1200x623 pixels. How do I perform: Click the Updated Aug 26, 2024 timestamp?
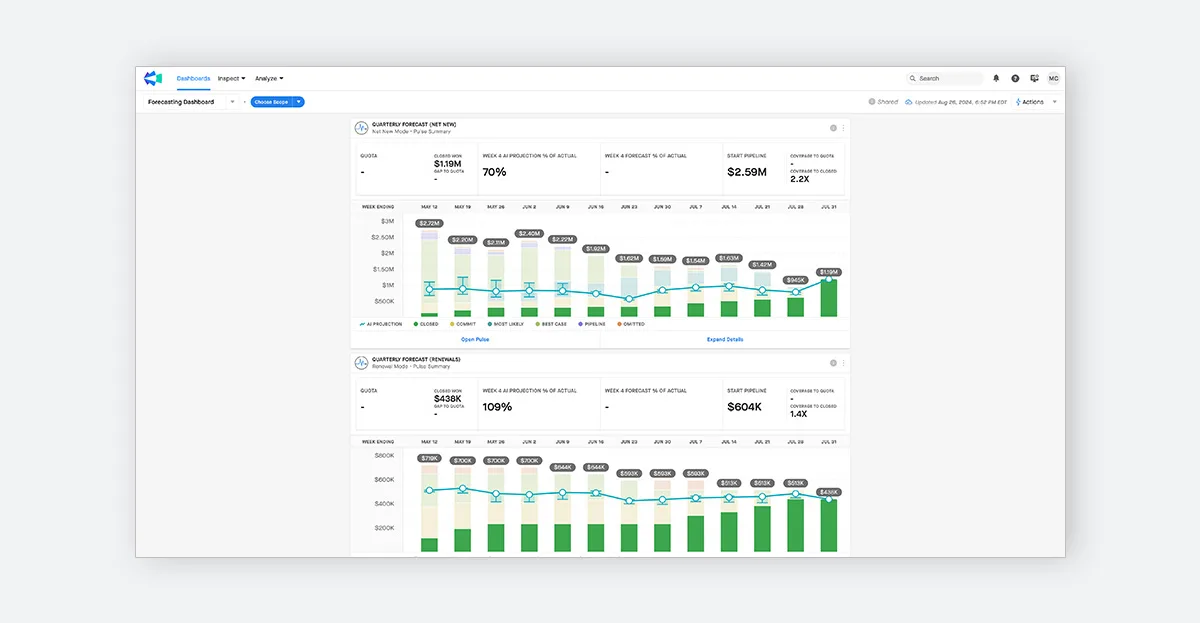pos(960,102)
